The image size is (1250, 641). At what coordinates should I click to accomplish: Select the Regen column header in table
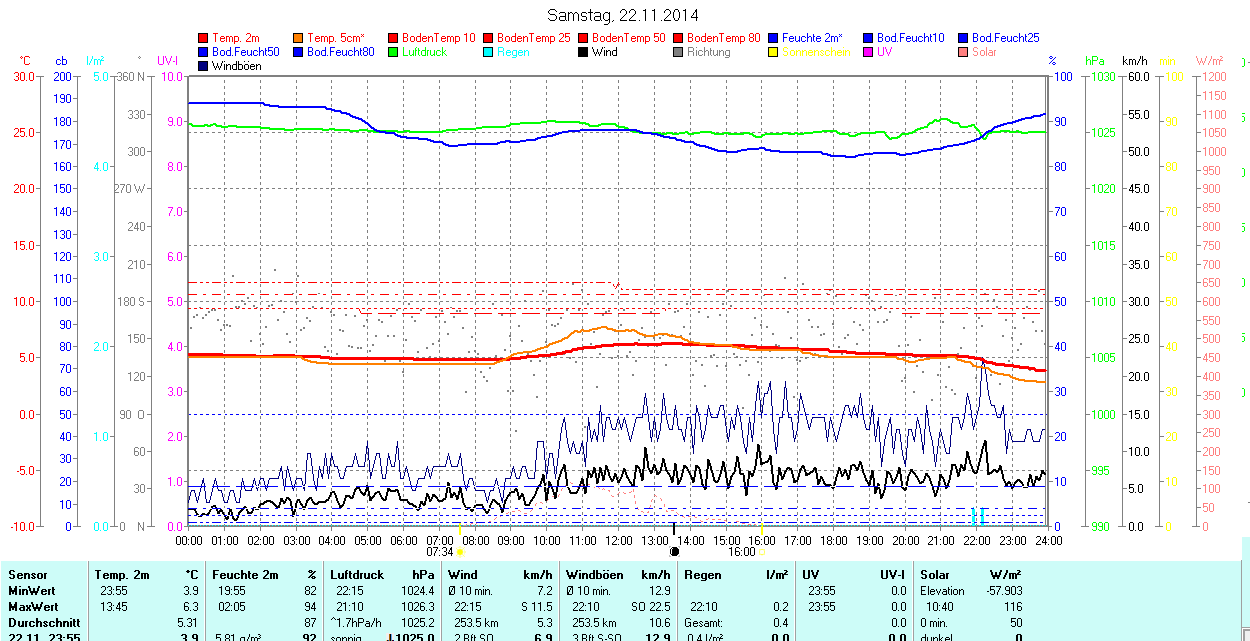point(703,575)
